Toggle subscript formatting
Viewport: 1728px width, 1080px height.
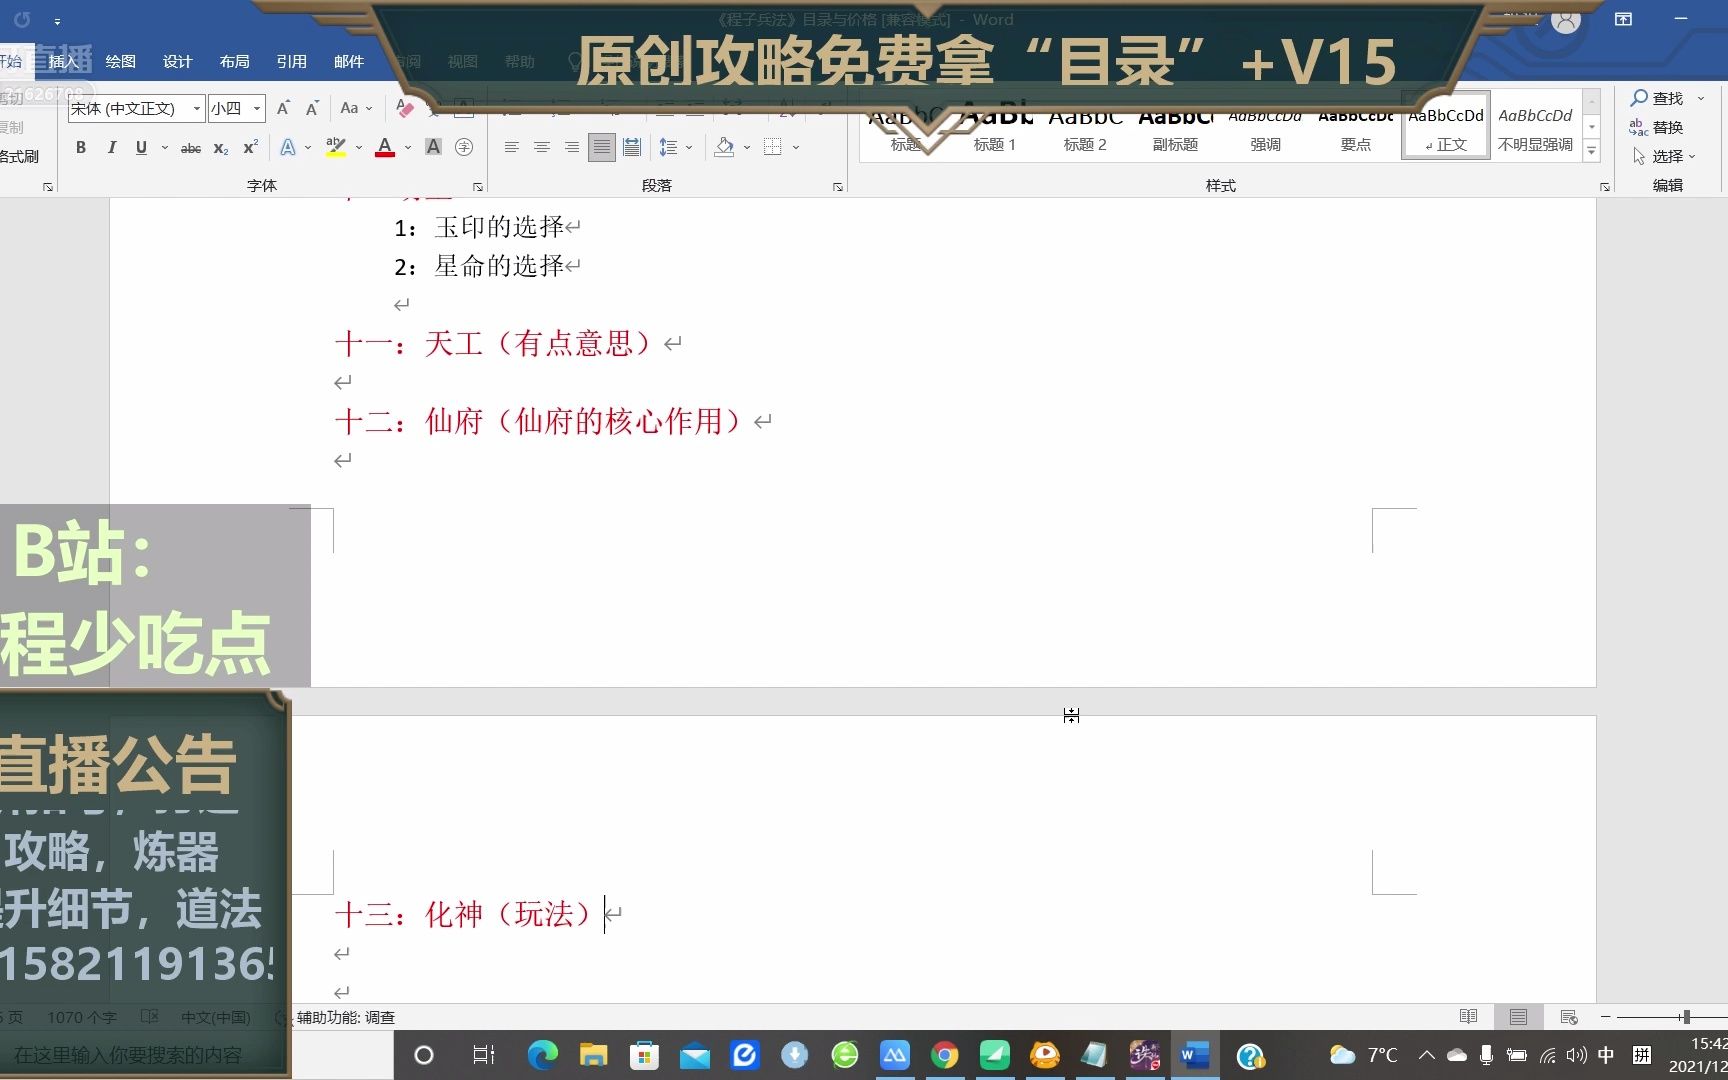pos(221,147)
